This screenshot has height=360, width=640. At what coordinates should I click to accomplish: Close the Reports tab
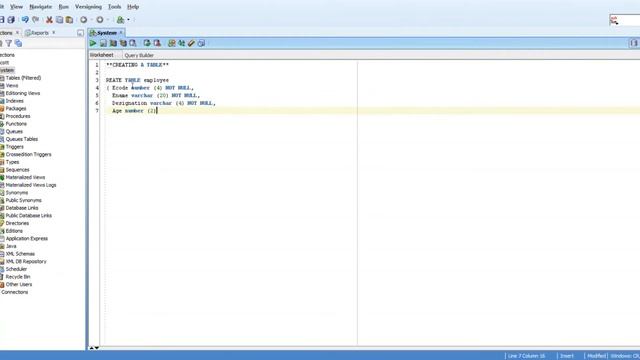coord(53,33)
